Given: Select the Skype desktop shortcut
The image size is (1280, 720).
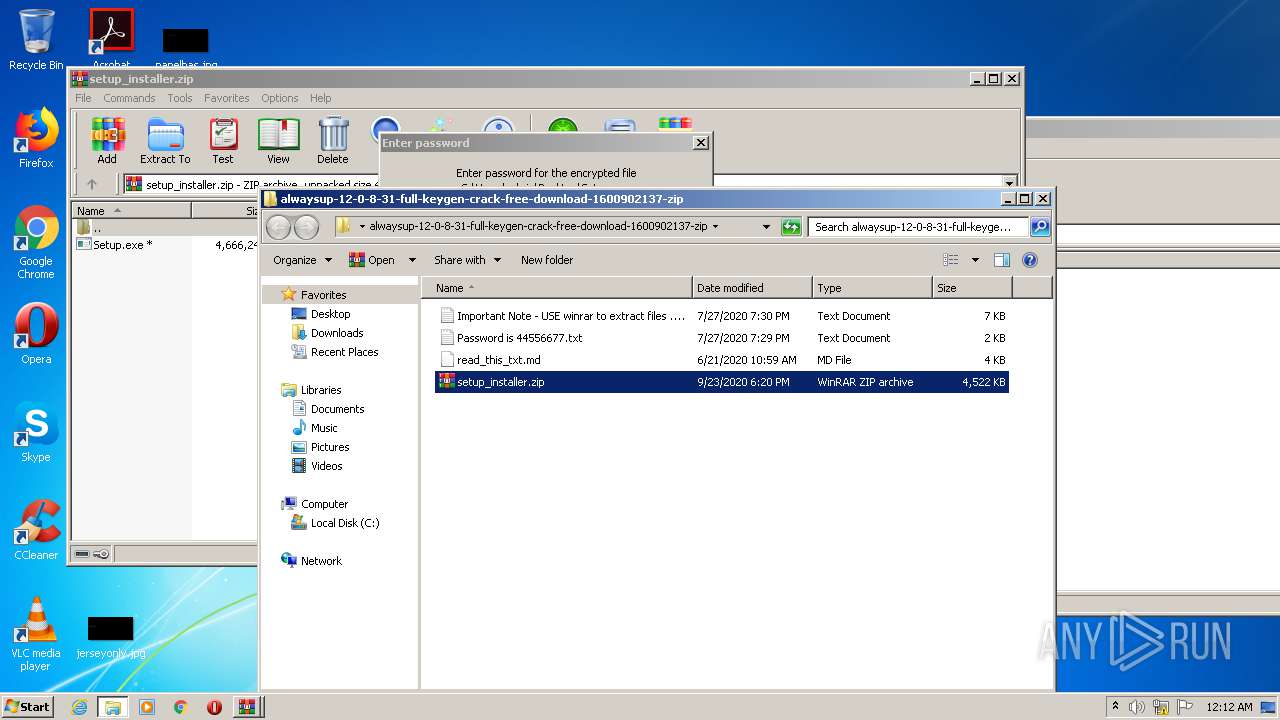Looking at the screenshot, I should point(36,432).
